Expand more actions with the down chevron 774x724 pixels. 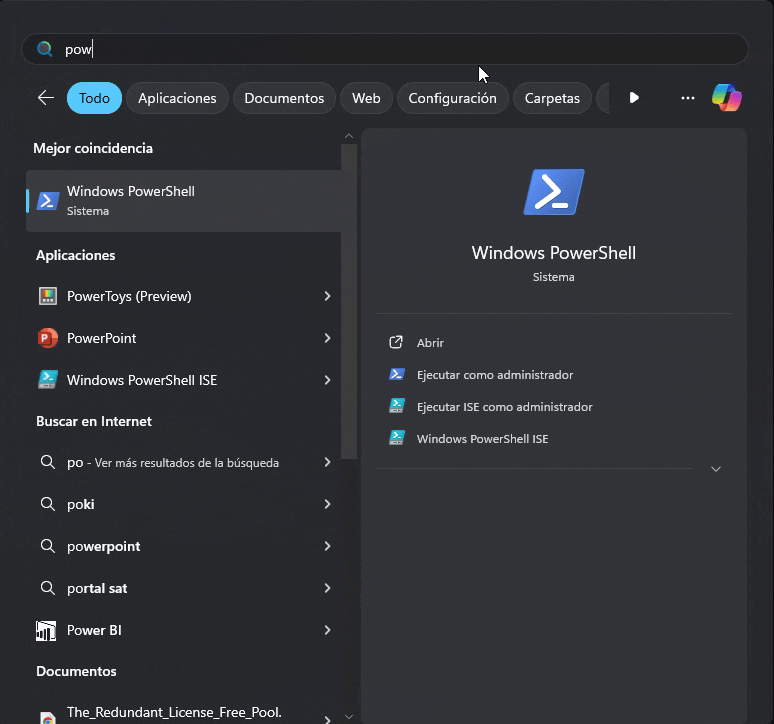coord(715,469)
